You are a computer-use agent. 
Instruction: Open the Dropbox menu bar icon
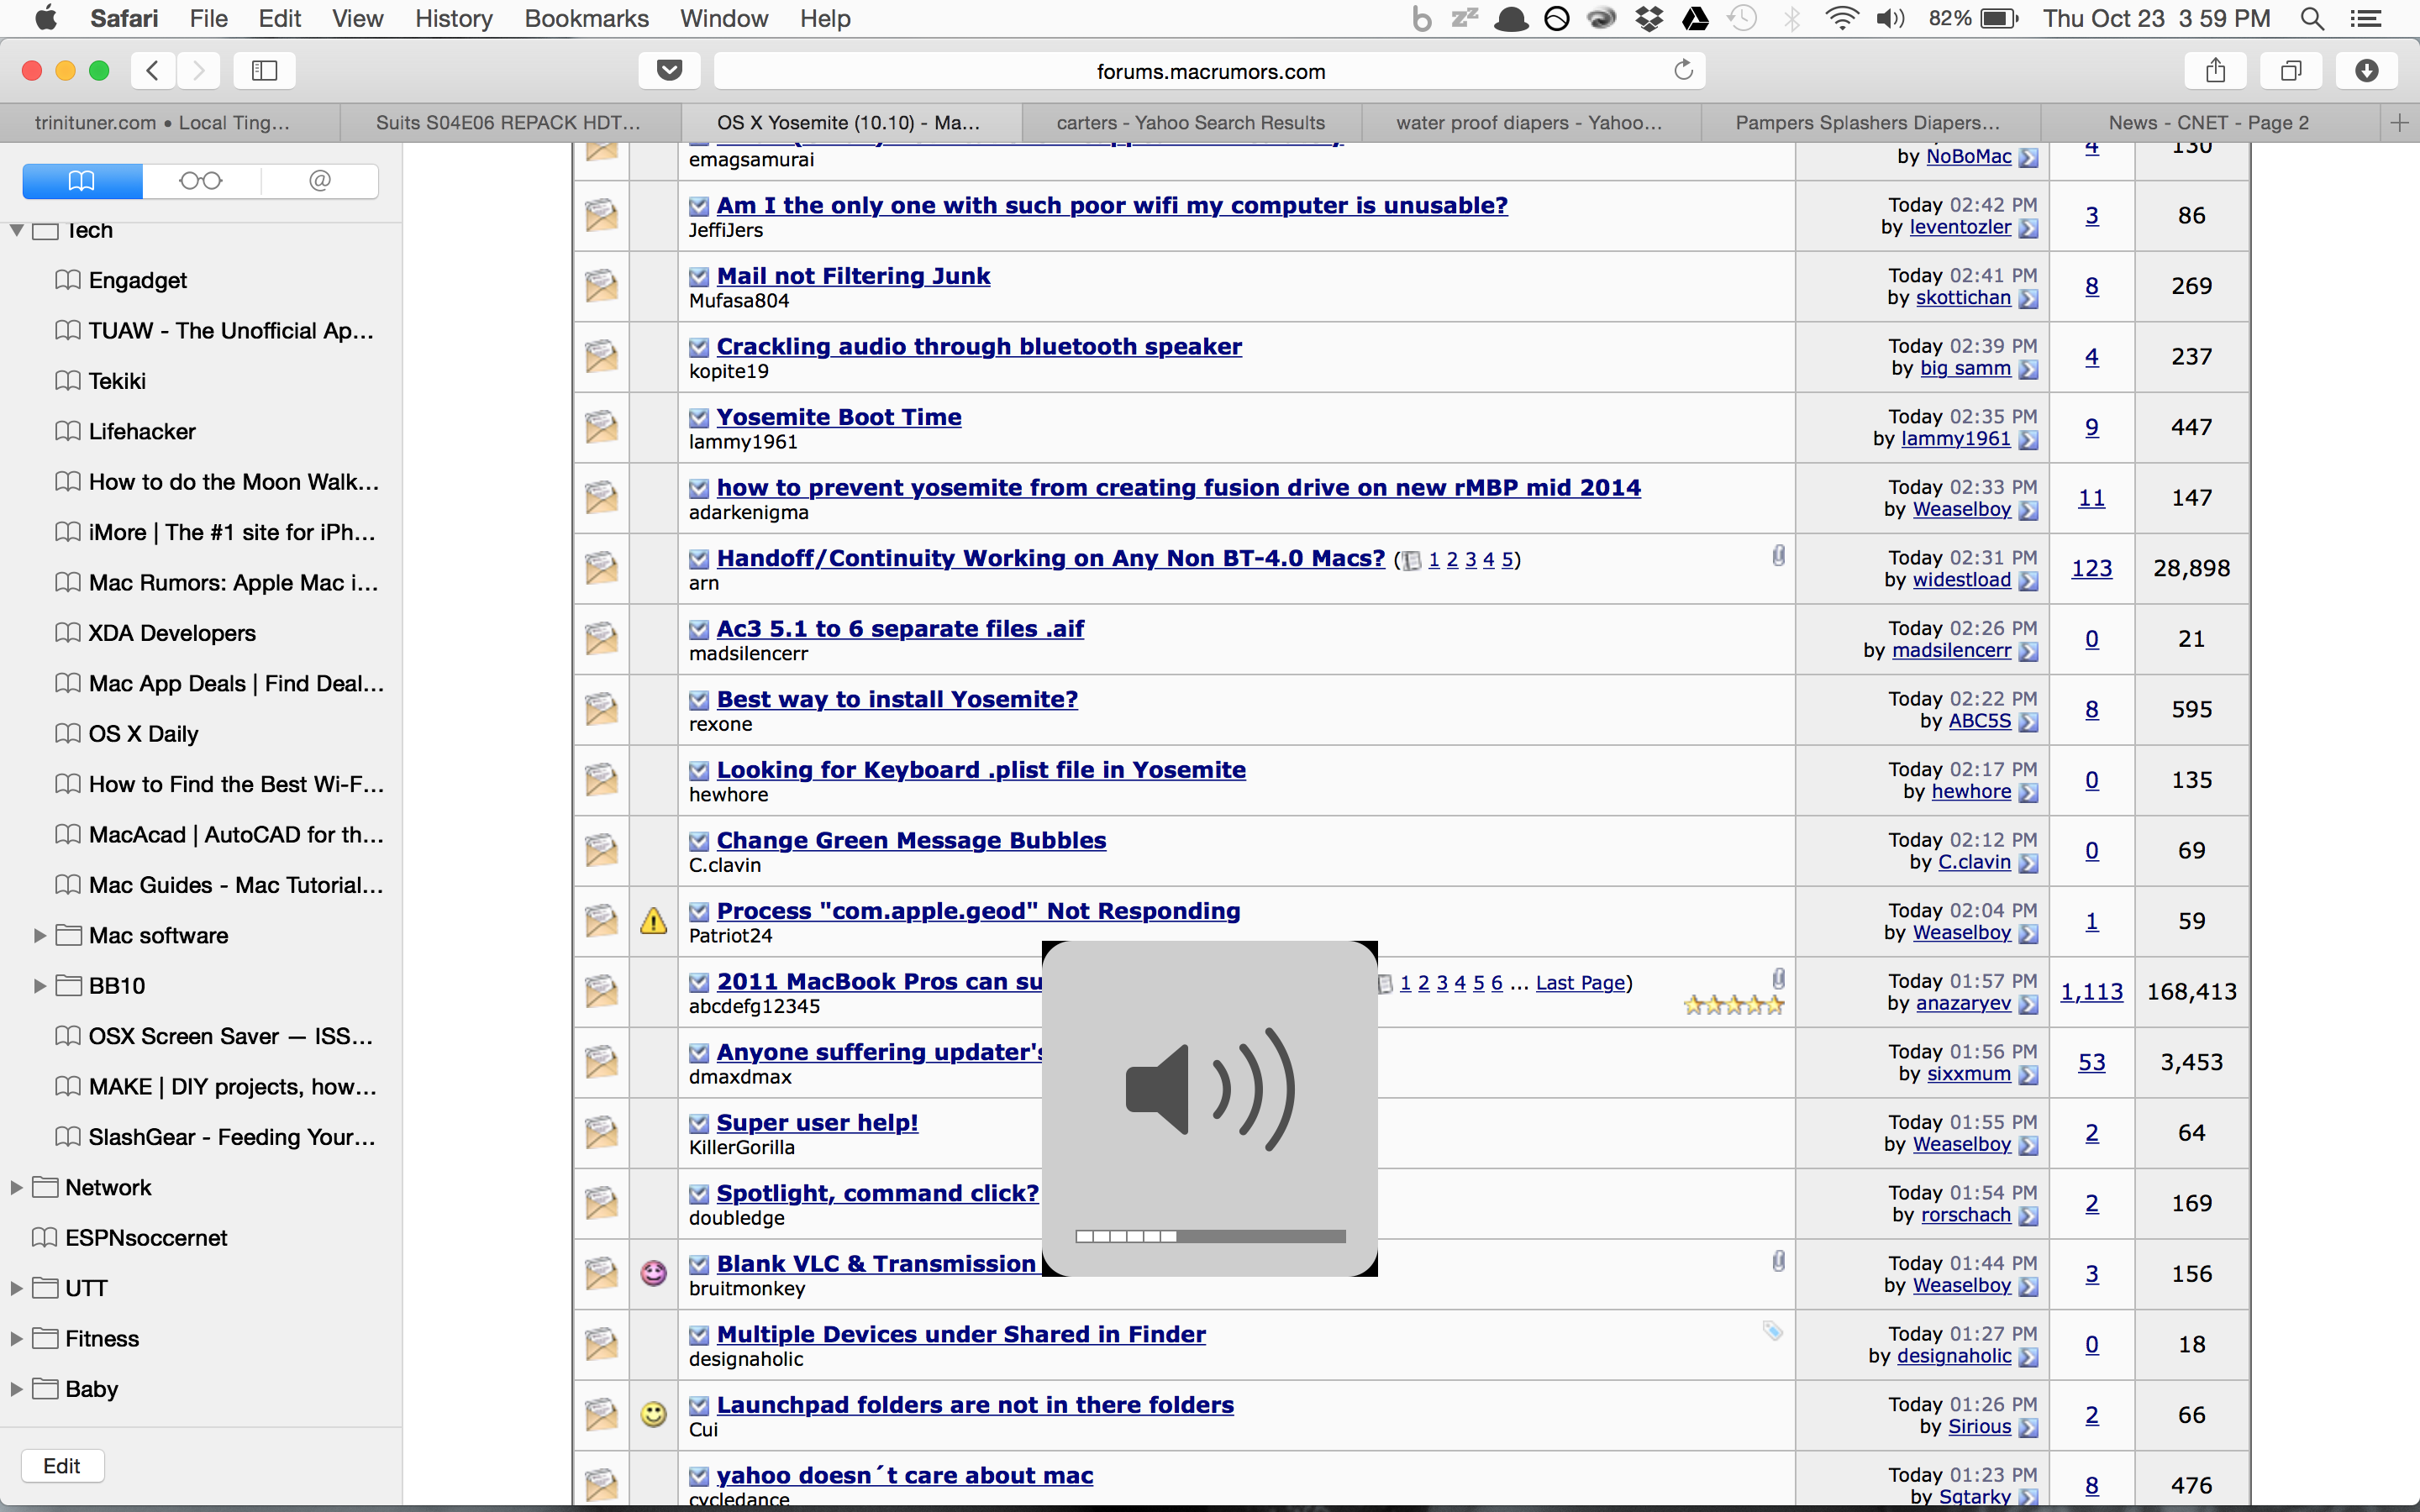1649,18
